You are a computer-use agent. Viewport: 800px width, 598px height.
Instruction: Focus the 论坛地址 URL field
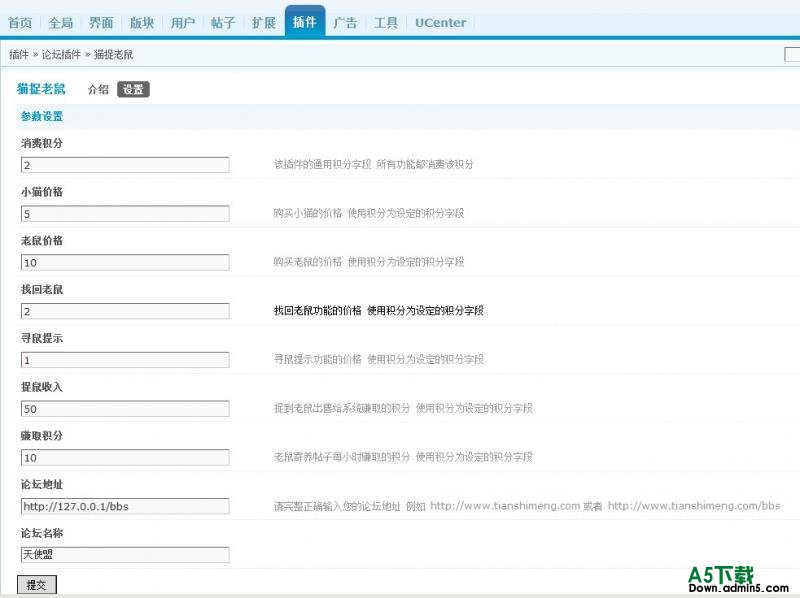tap(125, 506)
